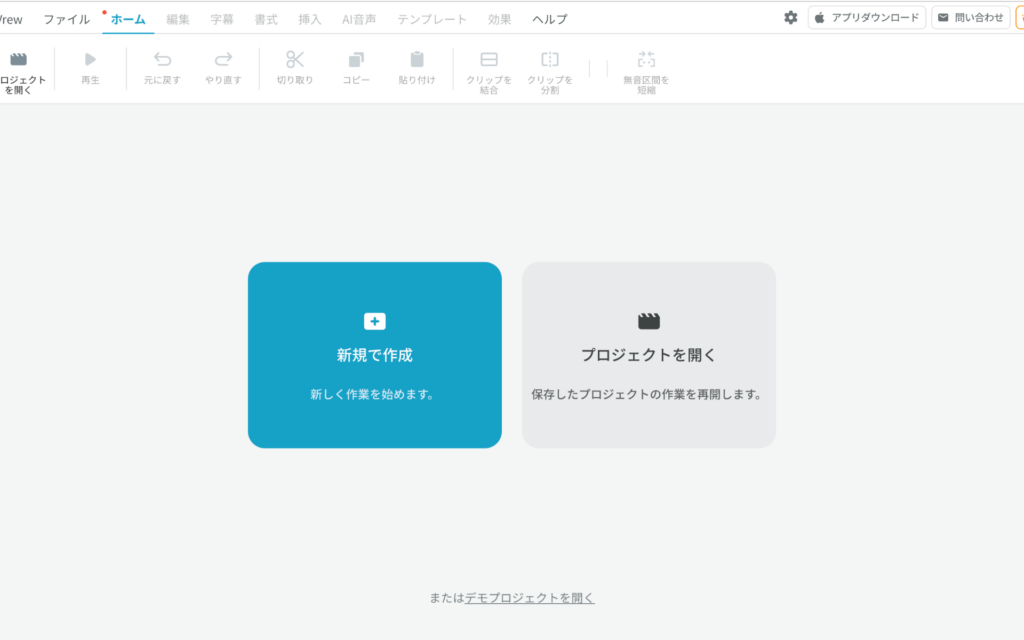Switch to the ホーム tab
This screenshot has width=1024, height=640.
(128, 19)
